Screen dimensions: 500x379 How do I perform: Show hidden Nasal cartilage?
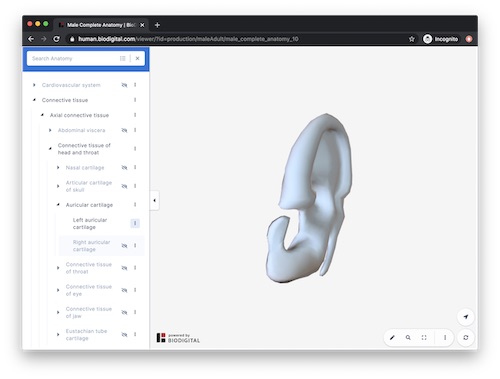coord(124,167)
